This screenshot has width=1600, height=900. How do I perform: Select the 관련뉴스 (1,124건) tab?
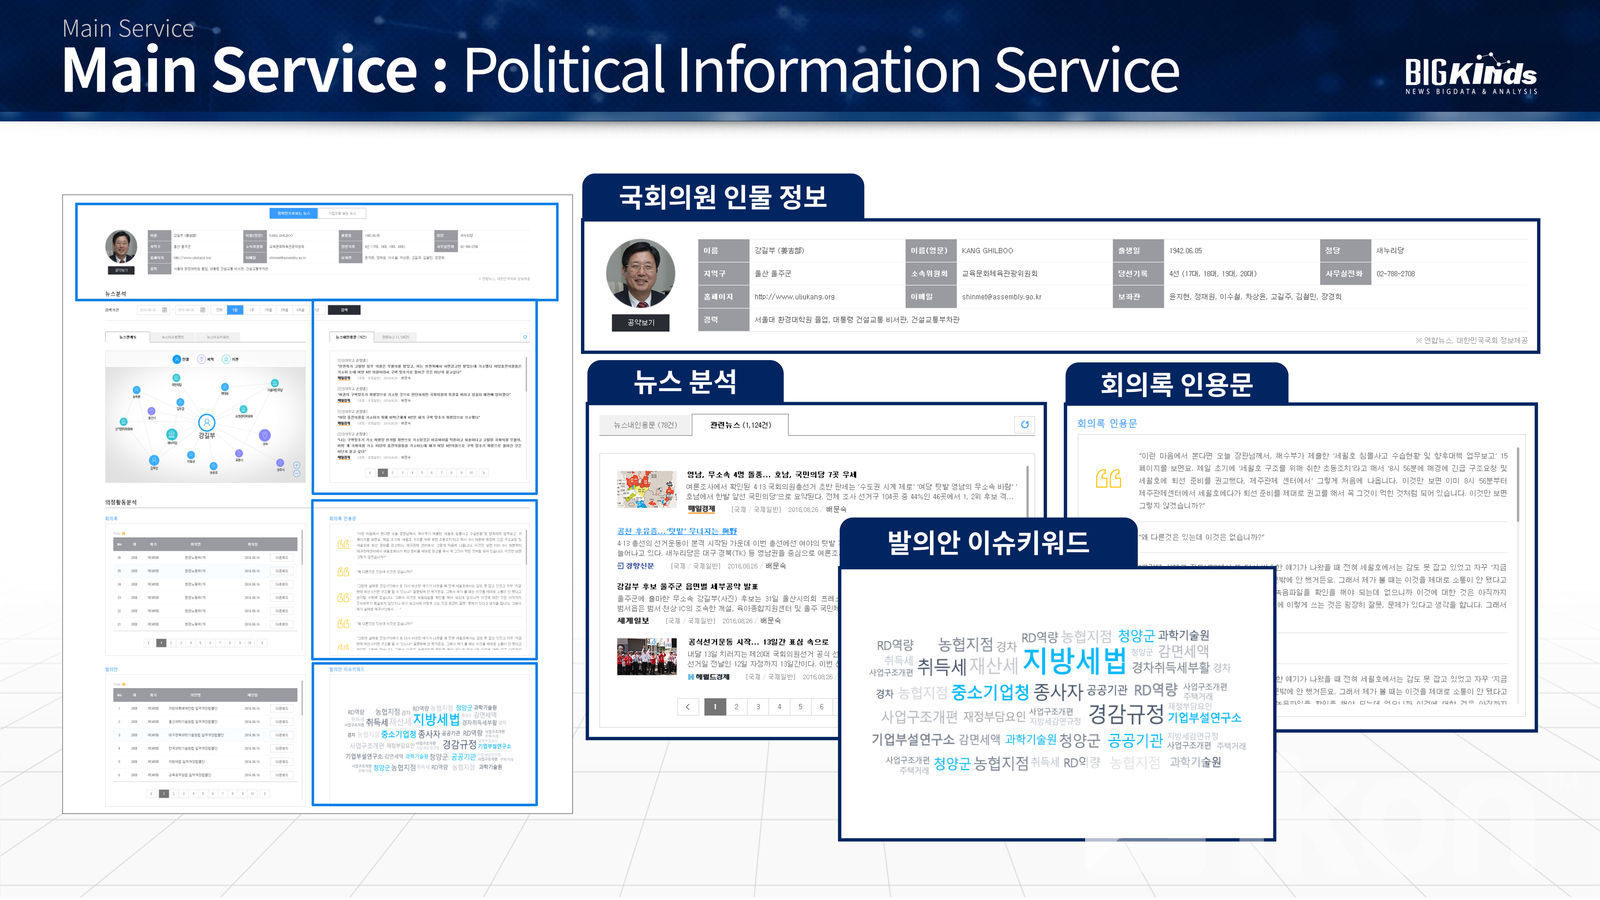tap(740, 425)
